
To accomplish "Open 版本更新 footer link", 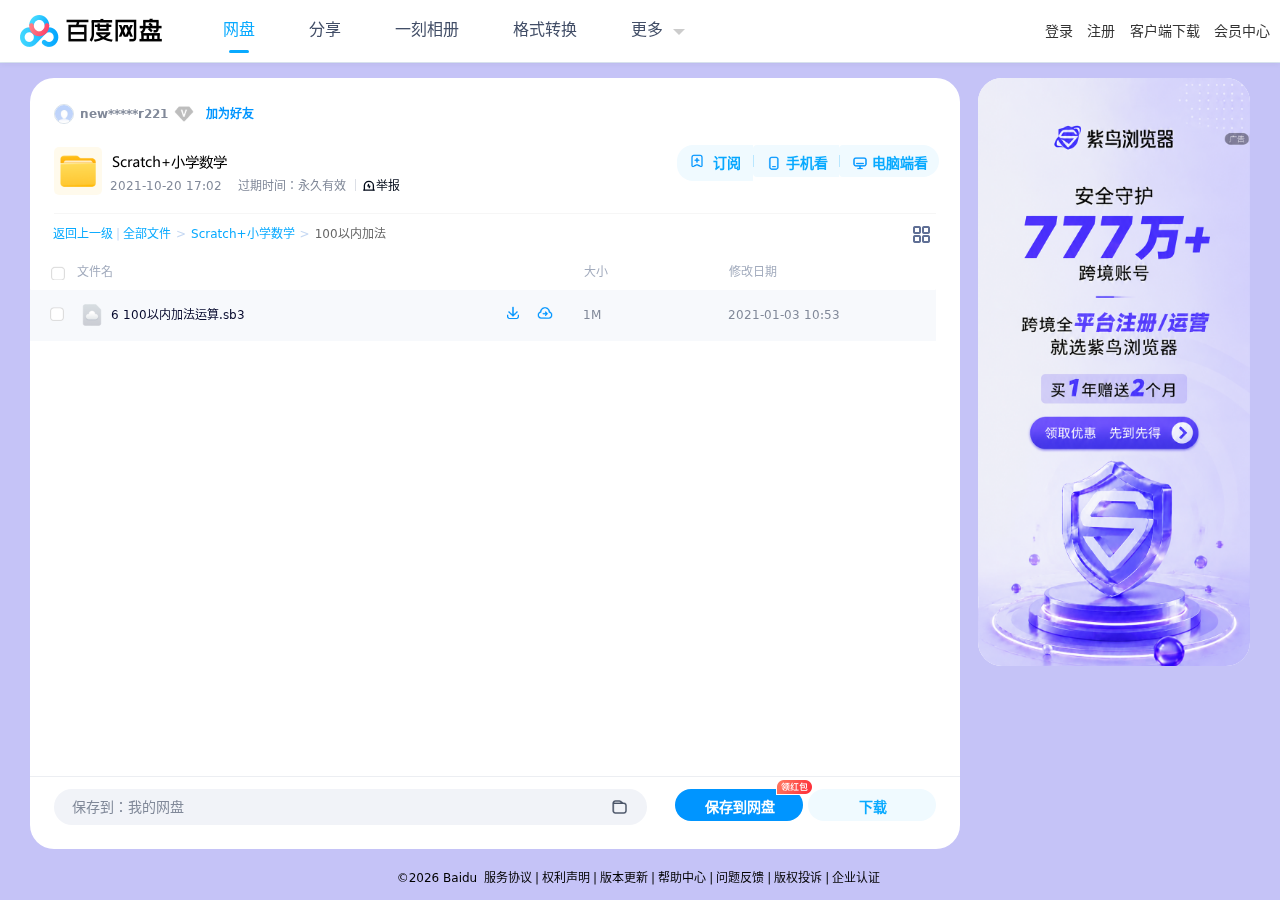I will coord(624,878).
